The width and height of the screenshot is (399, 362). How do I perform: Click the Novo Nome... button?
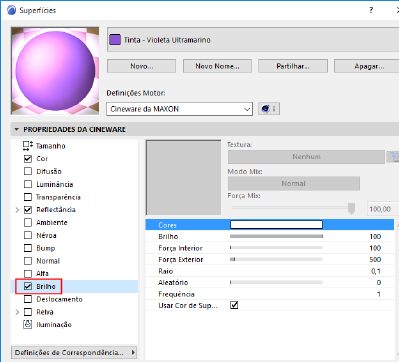tap(217, 66)
